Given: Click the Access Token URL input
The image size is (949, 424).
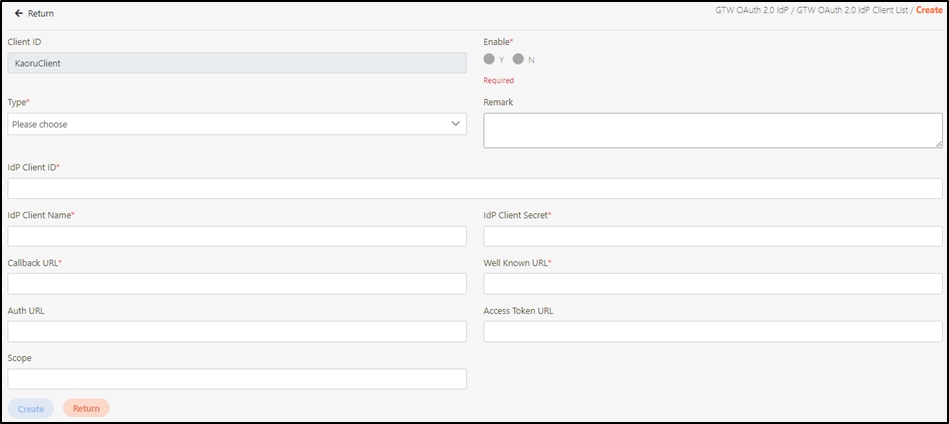Looking at the screenshot, I should click(712, 331).
